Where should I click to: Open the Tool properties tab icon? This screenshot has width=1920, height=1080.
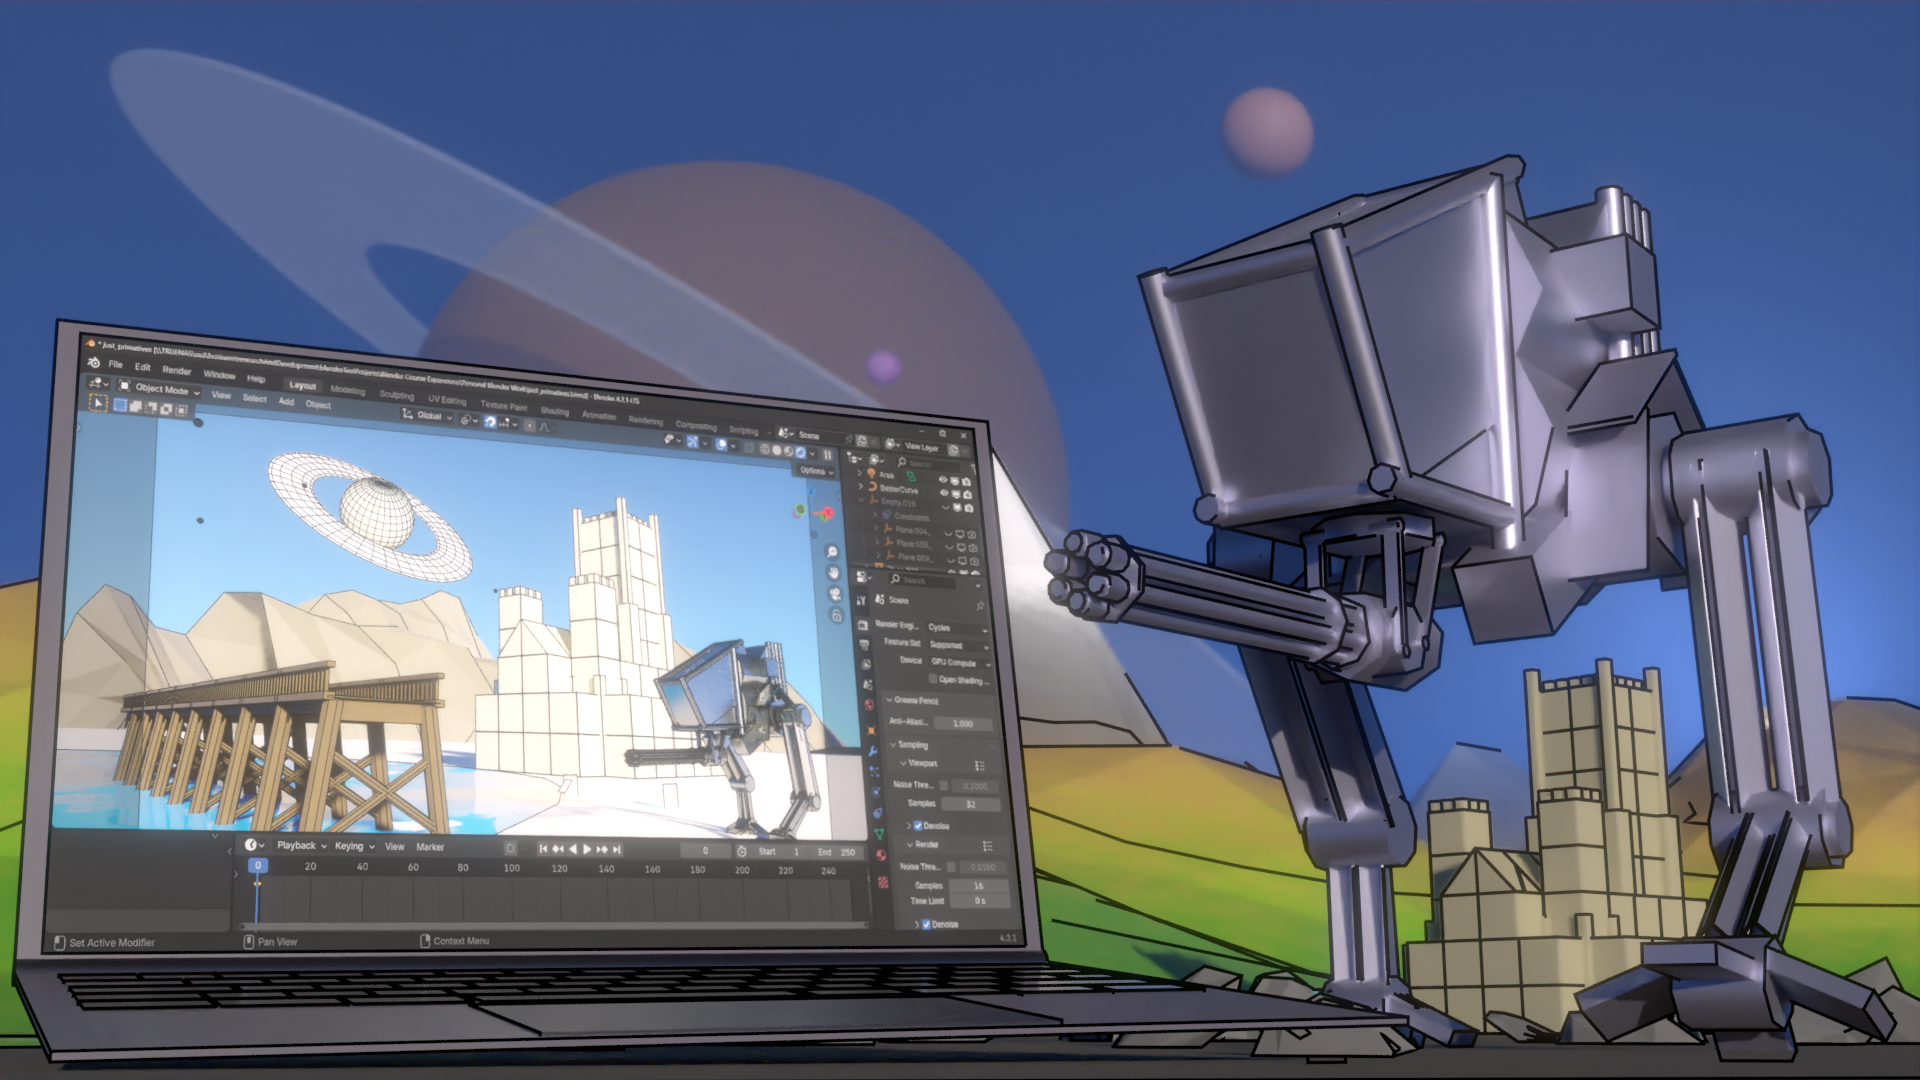pyautogui.click(x=860, y=600)
